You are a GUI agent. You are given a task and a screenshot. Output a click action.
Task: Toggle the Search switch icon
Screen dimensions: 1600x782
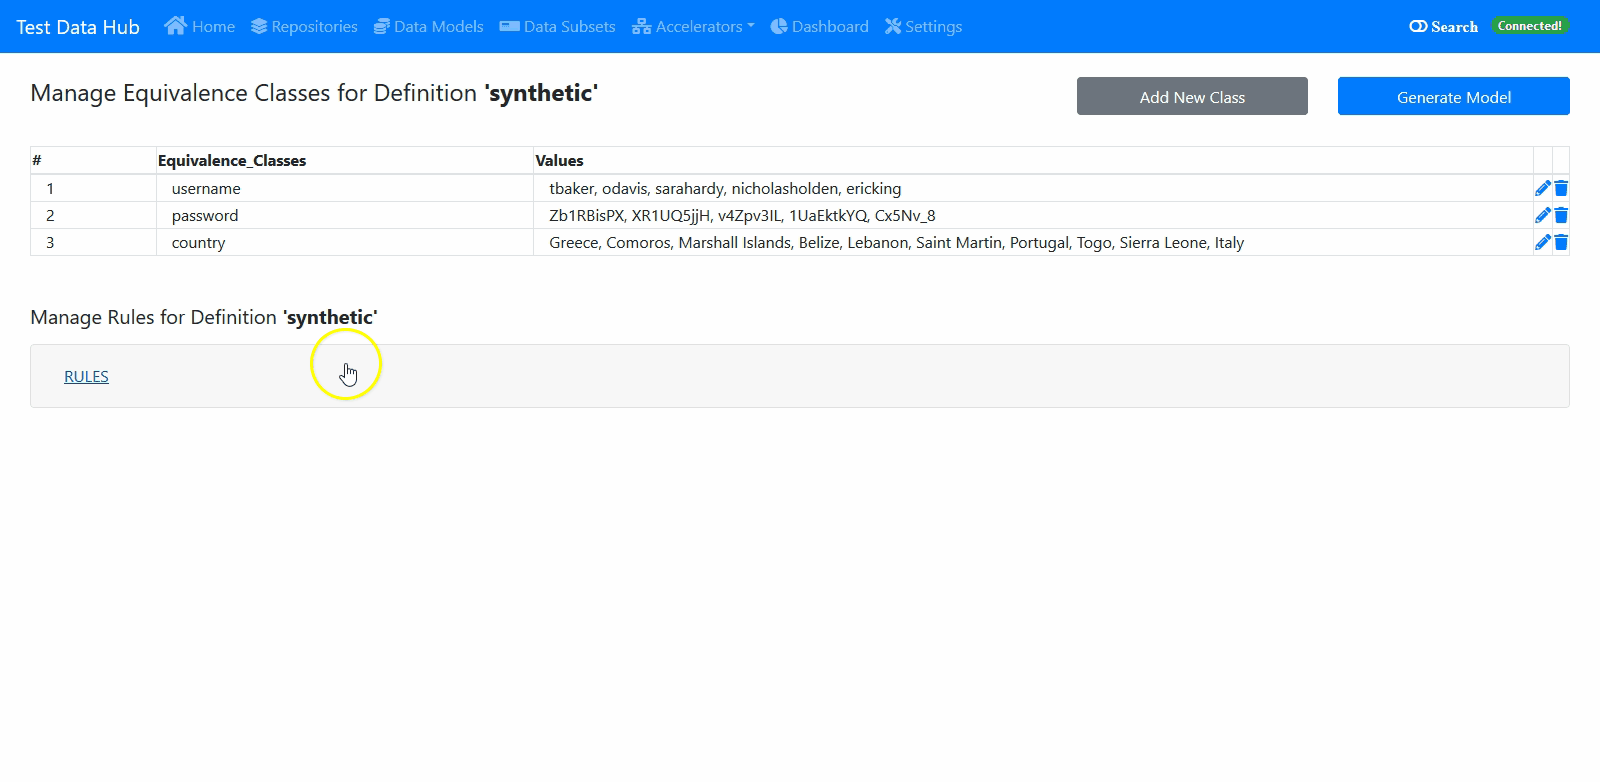click(x=1418, y=27)
